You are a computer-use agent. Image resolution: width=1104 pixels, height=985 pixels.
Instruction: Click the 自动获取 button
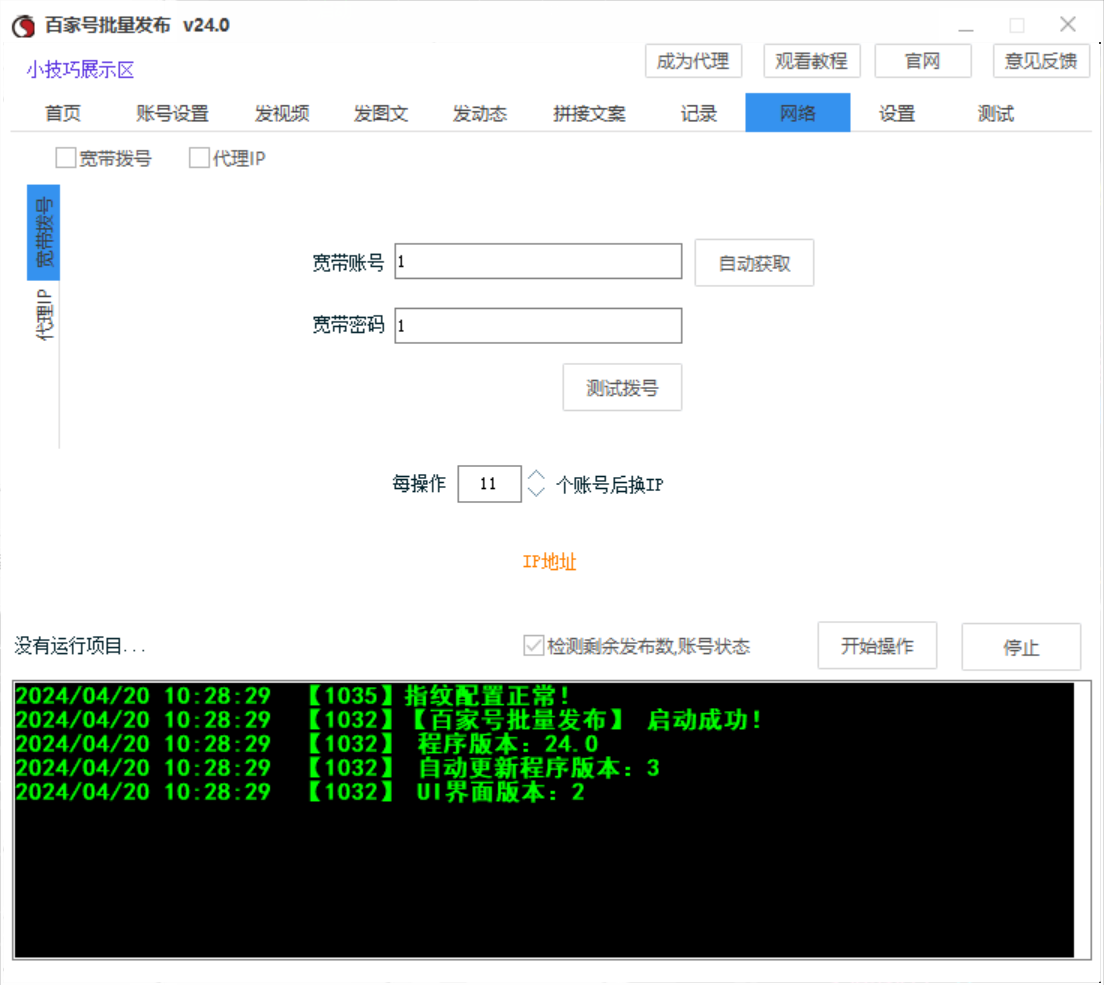[x=754, y=263]
